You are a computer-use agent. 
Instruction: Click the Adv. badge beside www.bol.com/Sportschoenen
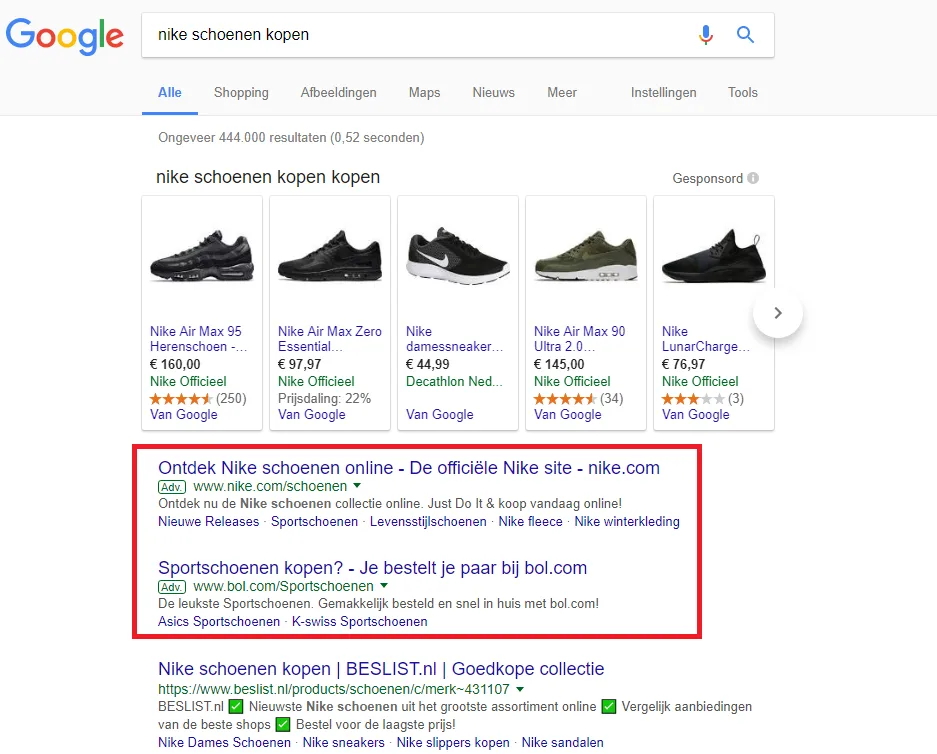172,587
